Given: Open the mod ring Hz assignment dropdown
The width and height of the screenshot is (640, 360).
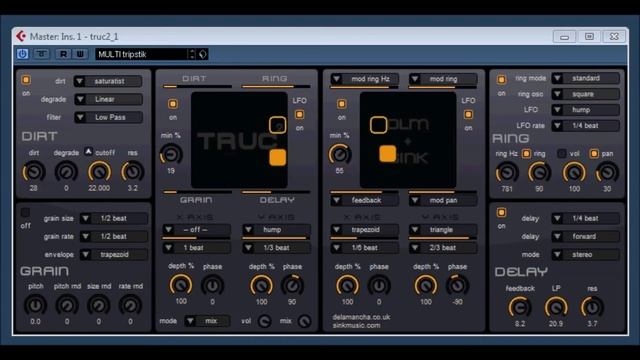Looking at the screenshot, I should (x=364, y=79).
